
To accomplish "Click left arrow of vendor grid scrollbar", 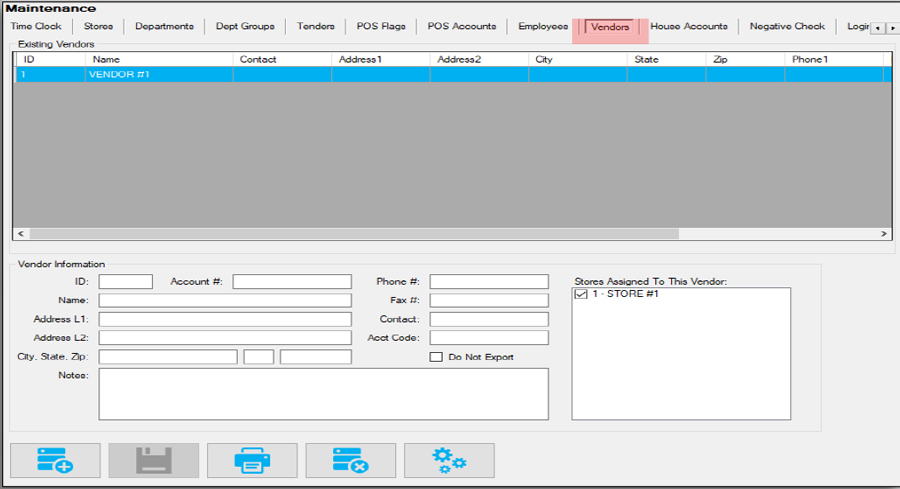I will click(x=21, y=234).
